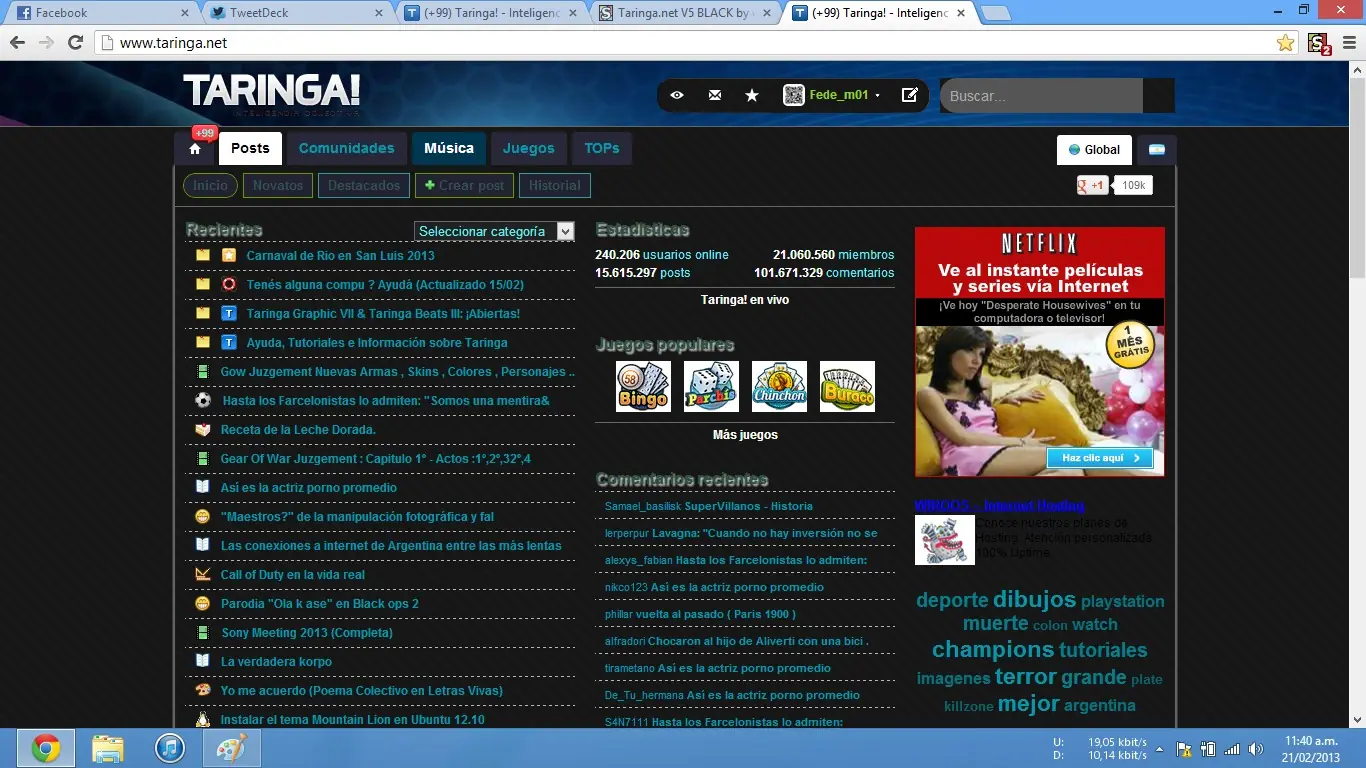
Task: Open 'Carnaval de Rio en San Luis 2013' post
Action: click(x=341, y=255)
